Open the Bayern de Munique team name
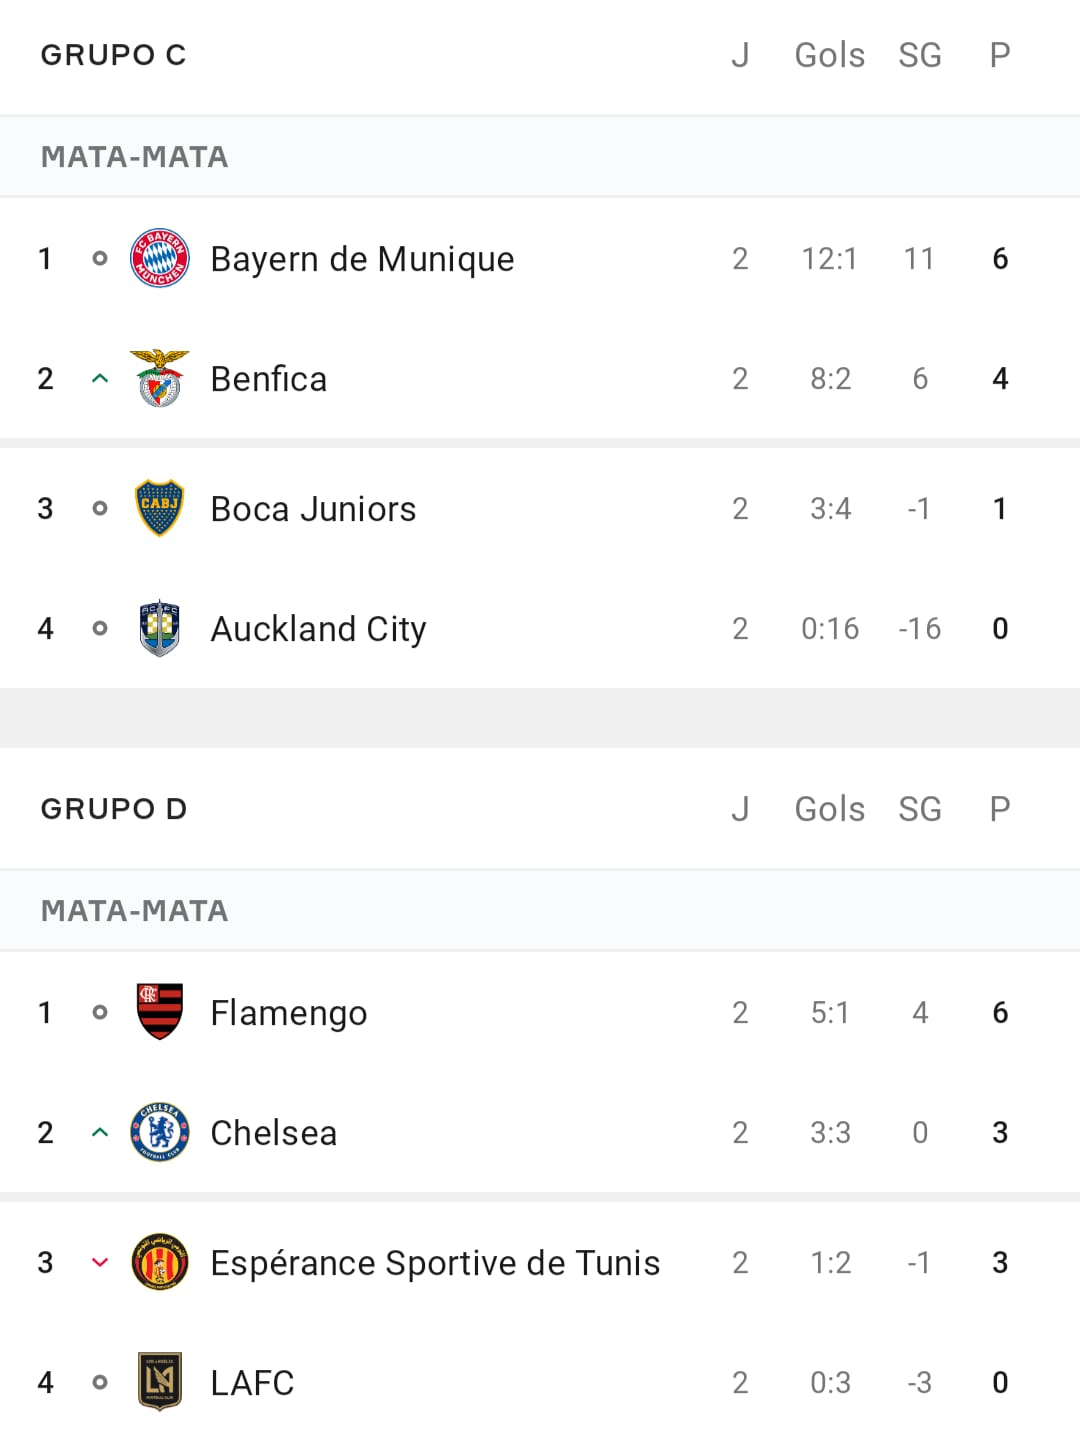The width and height of the screenshot is (1080, 1440). click(x=362, y=259)
